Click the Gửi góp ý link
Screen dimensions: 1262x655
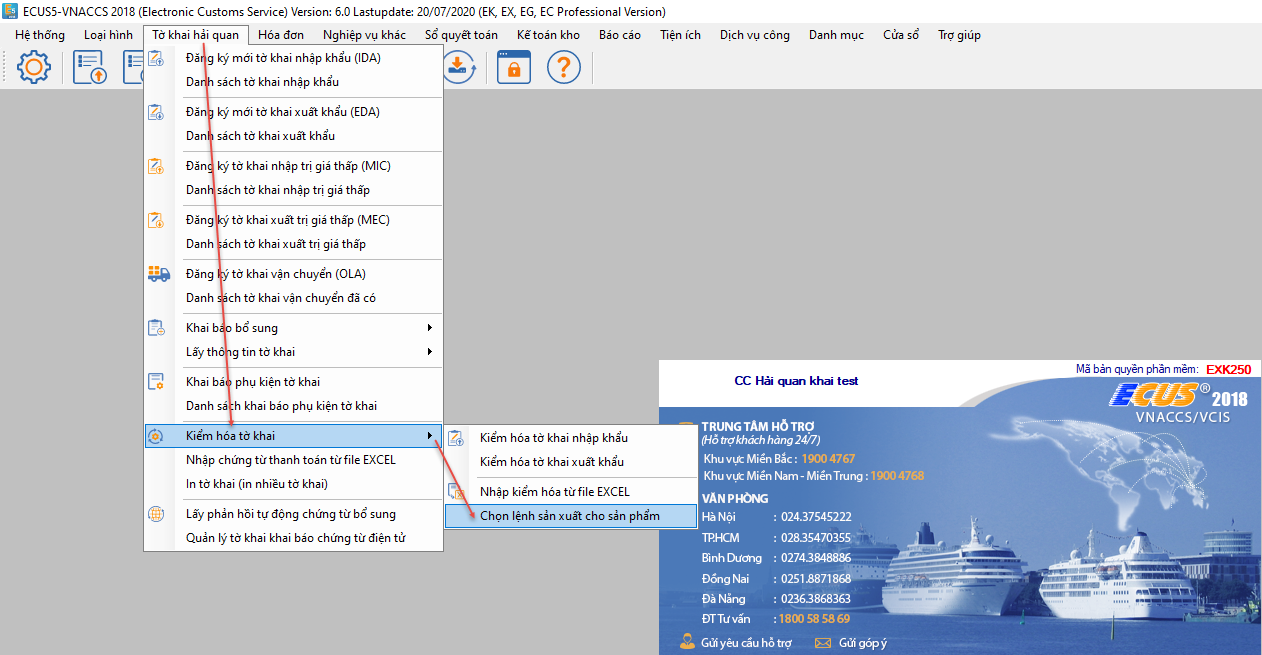863,643
